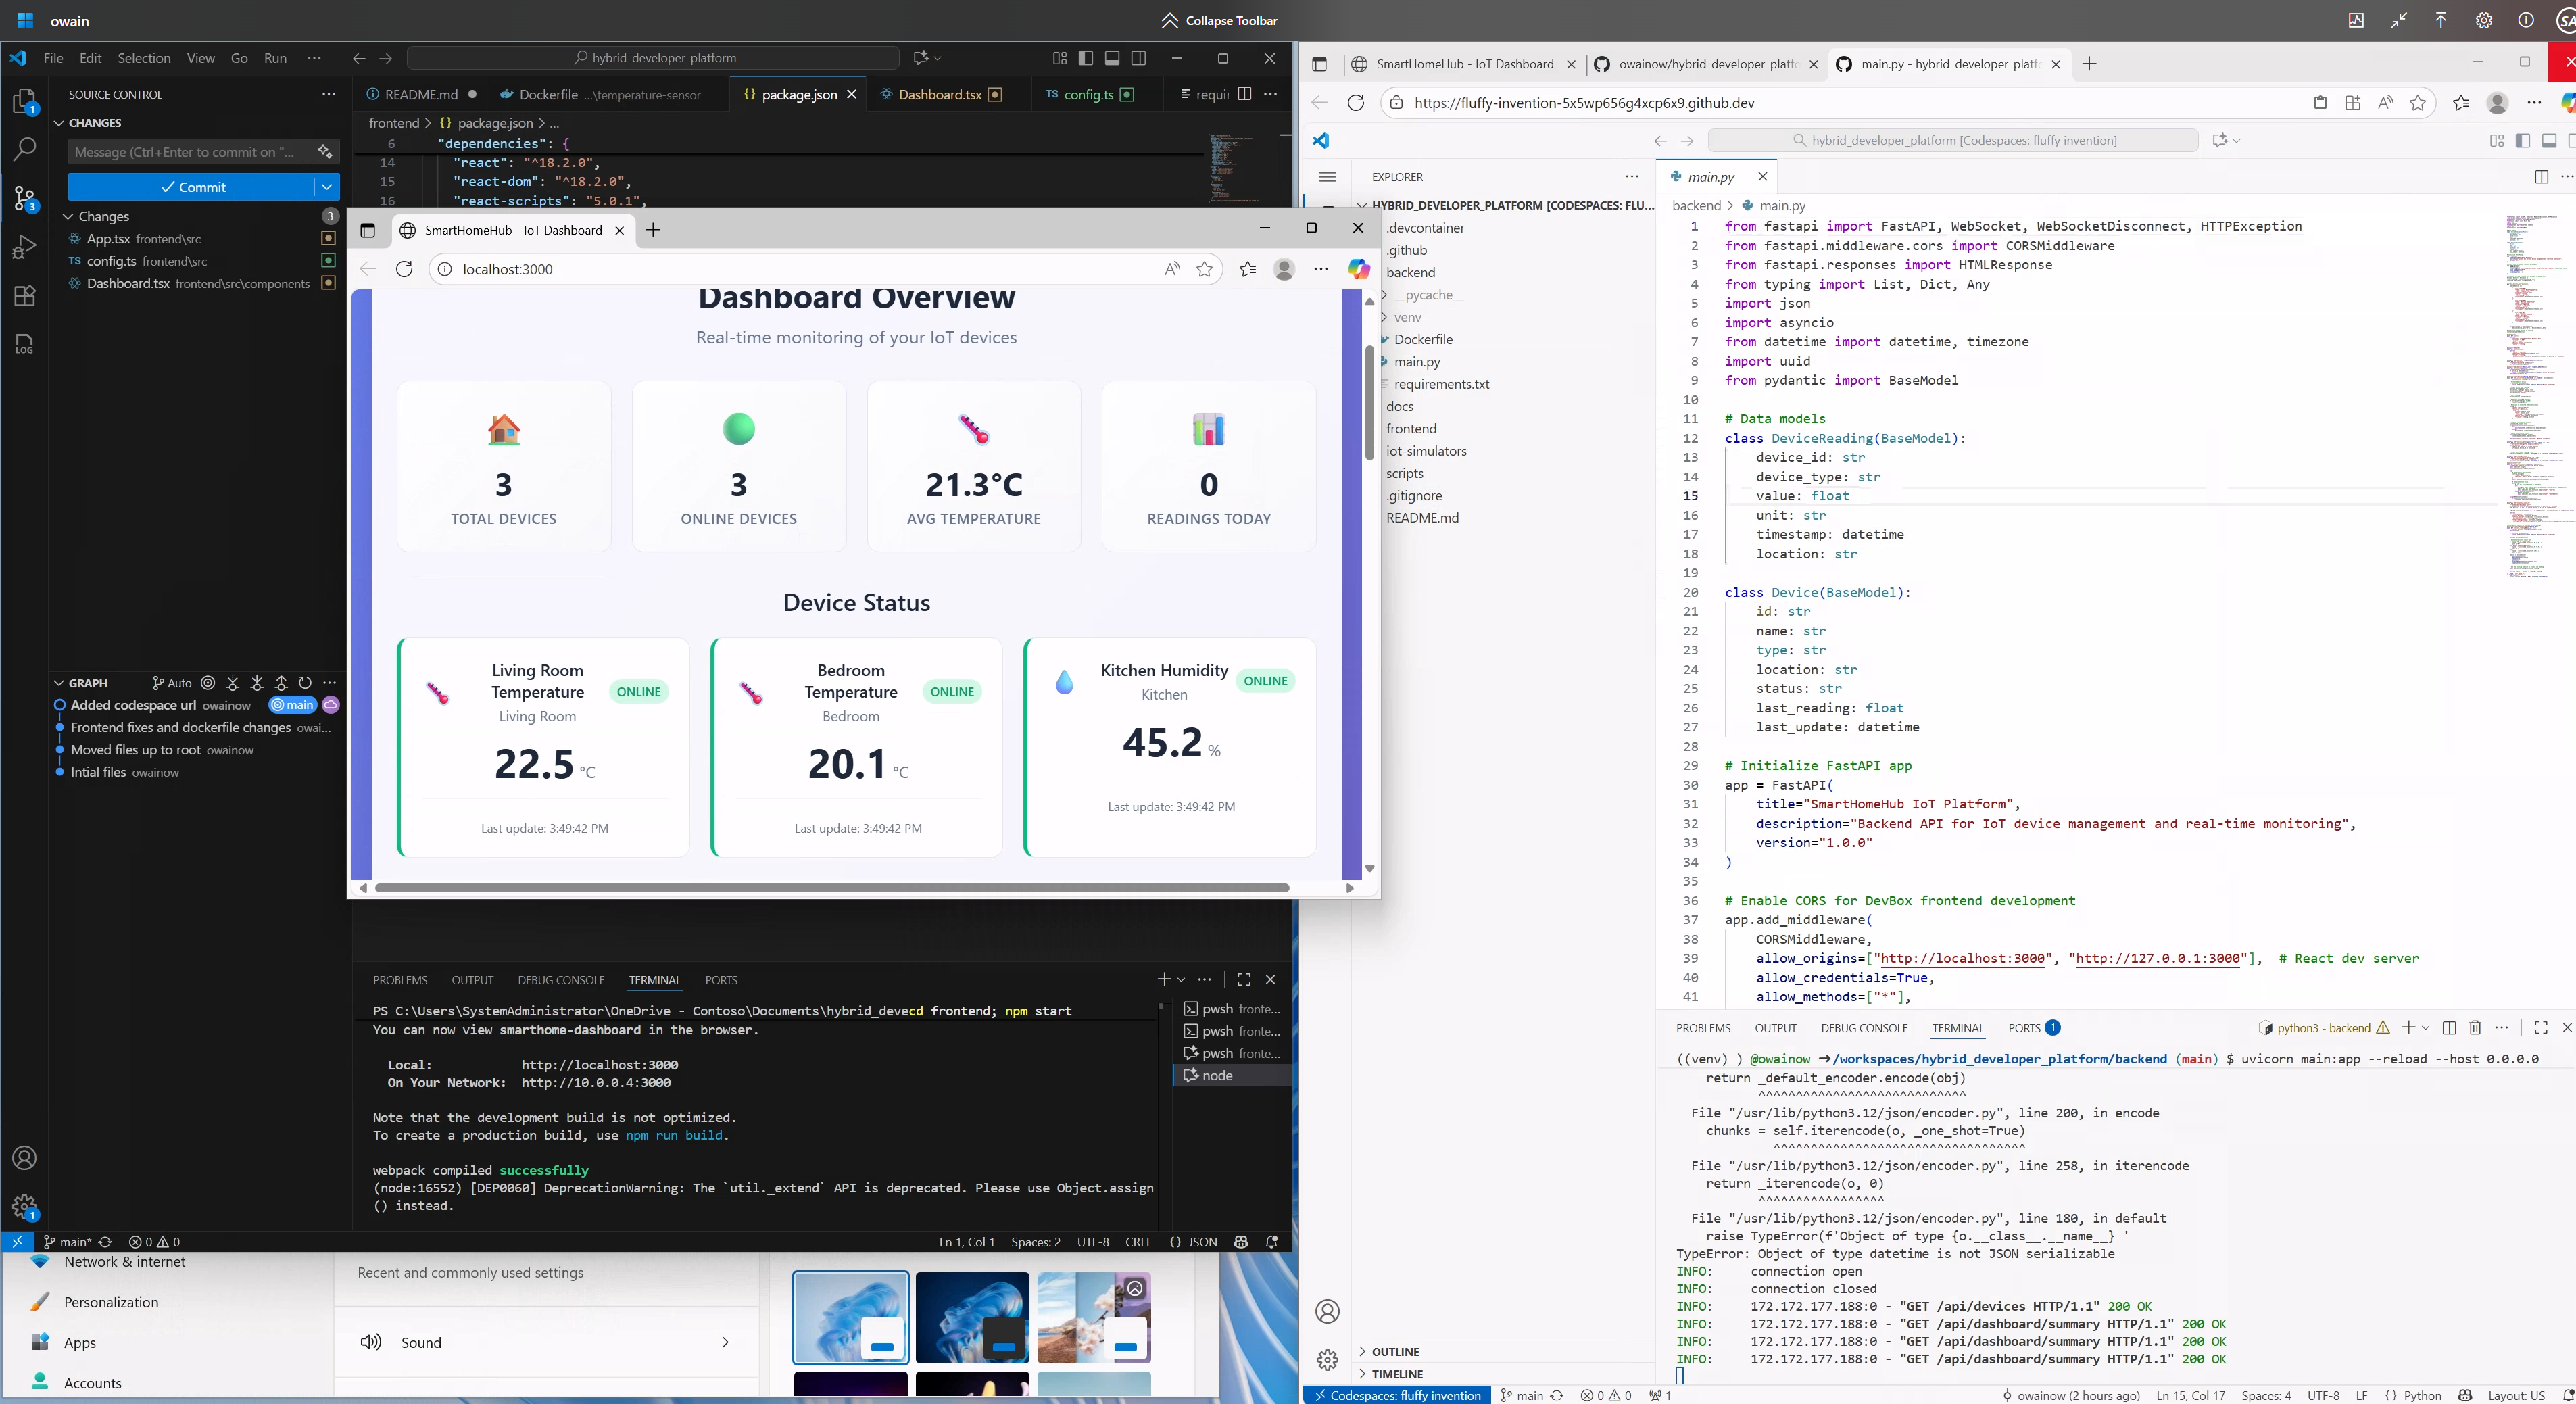Open the notifications bell in the status bar
This screenshot has width=2576, height=1404.
coord(1271,1242)
